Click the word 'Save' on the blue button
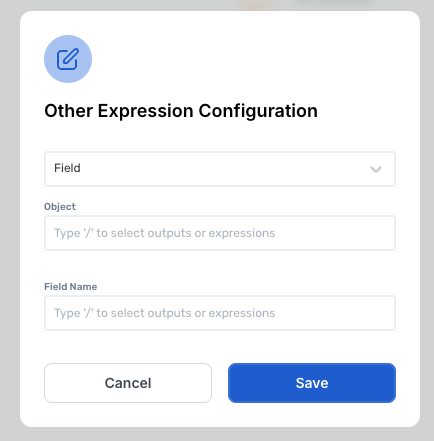 tap(312, 383)
